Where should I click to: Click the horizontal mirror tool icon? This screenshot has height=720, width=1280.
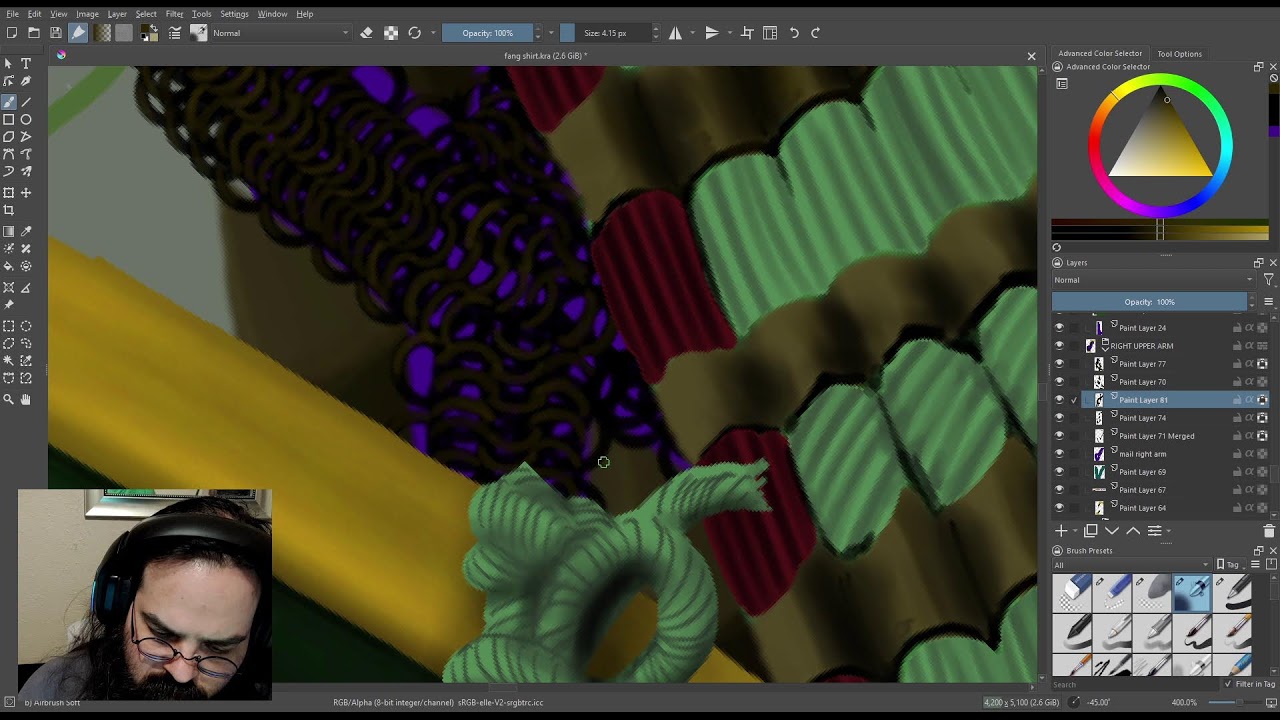click(675, 33)
